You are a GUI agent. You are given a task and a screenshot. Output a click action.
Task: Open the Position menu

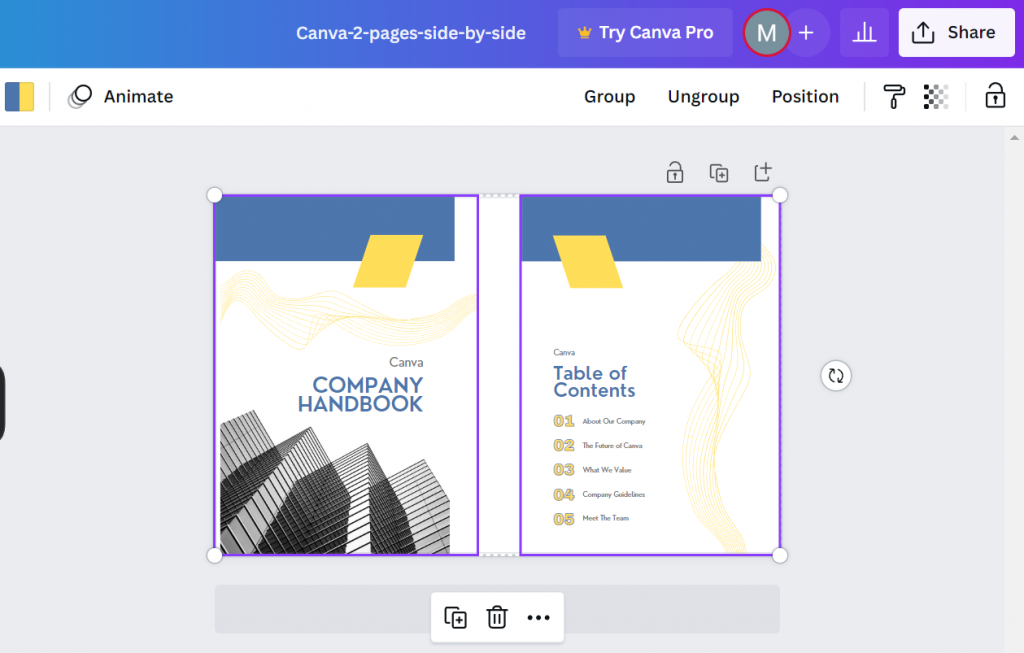tap(805, 96)
